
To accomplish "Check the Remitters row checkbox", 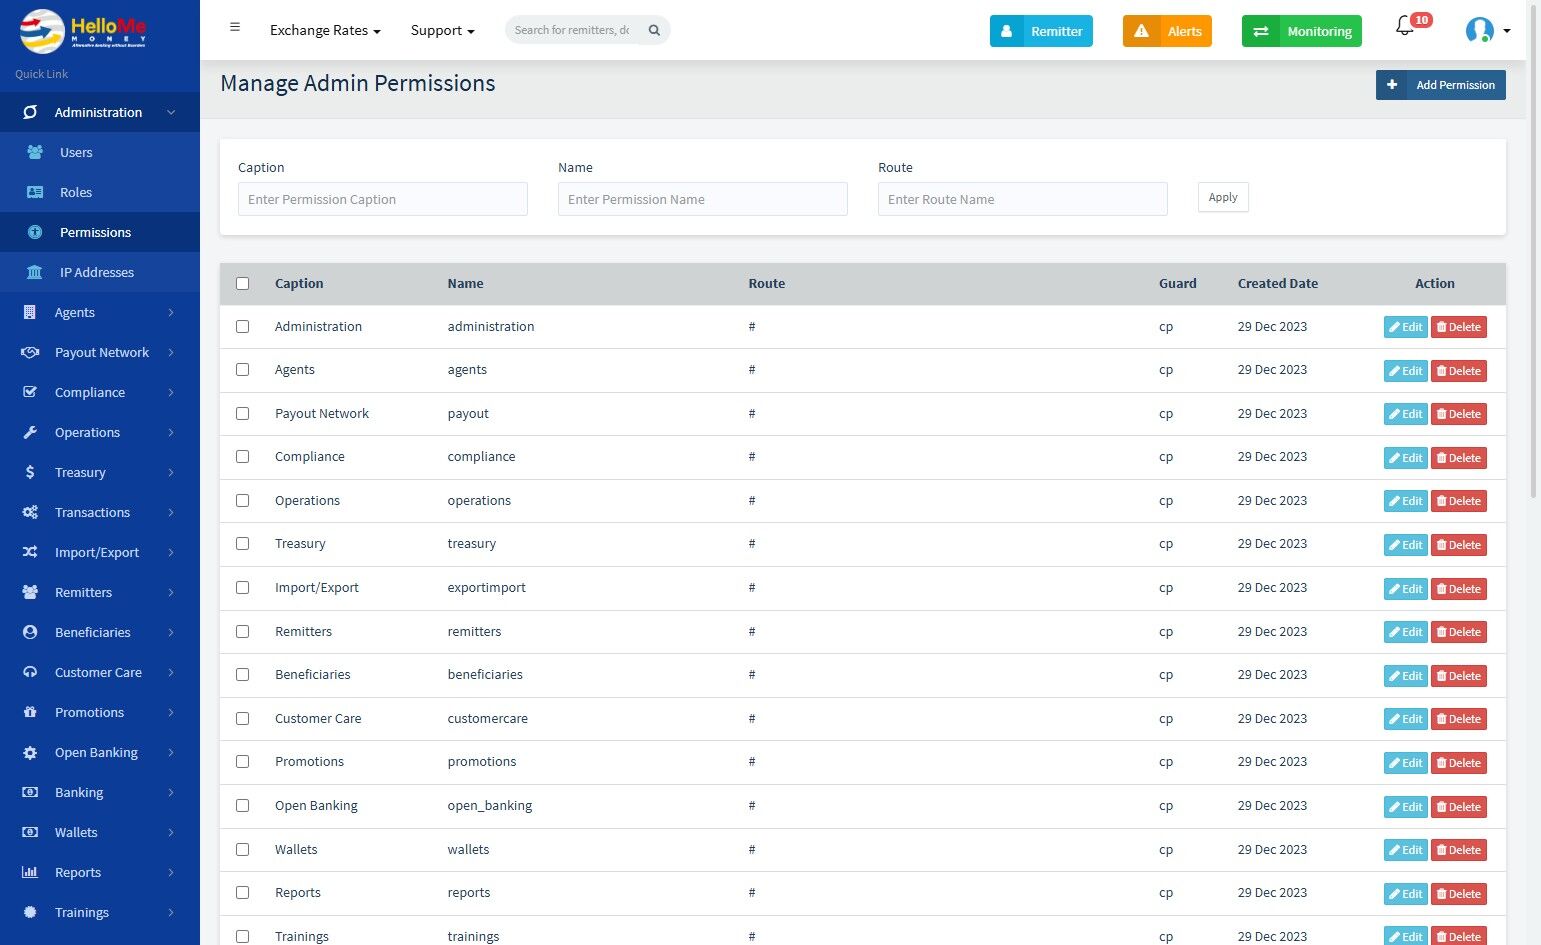I will tap(242, 631).
